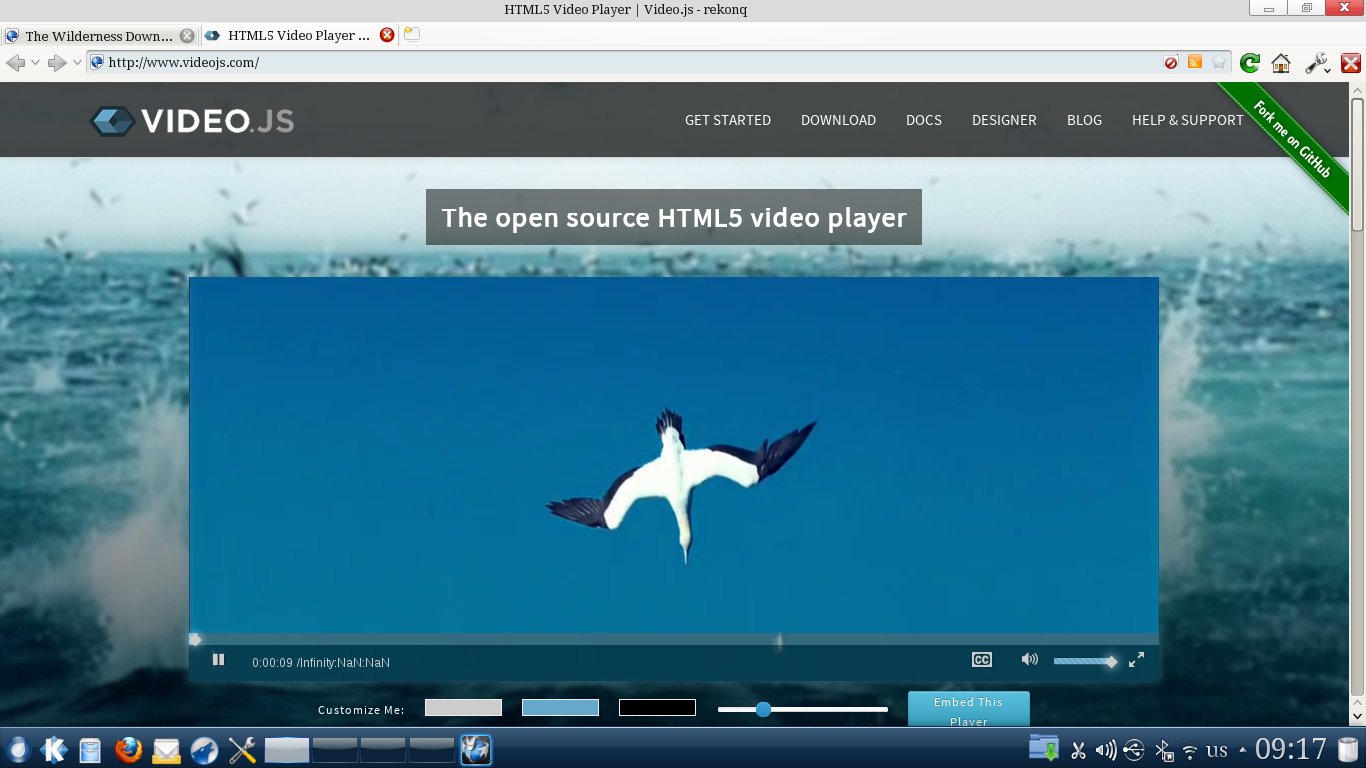
Task: Open the back history dropdown arrow
Action: [x=35, y=63]
